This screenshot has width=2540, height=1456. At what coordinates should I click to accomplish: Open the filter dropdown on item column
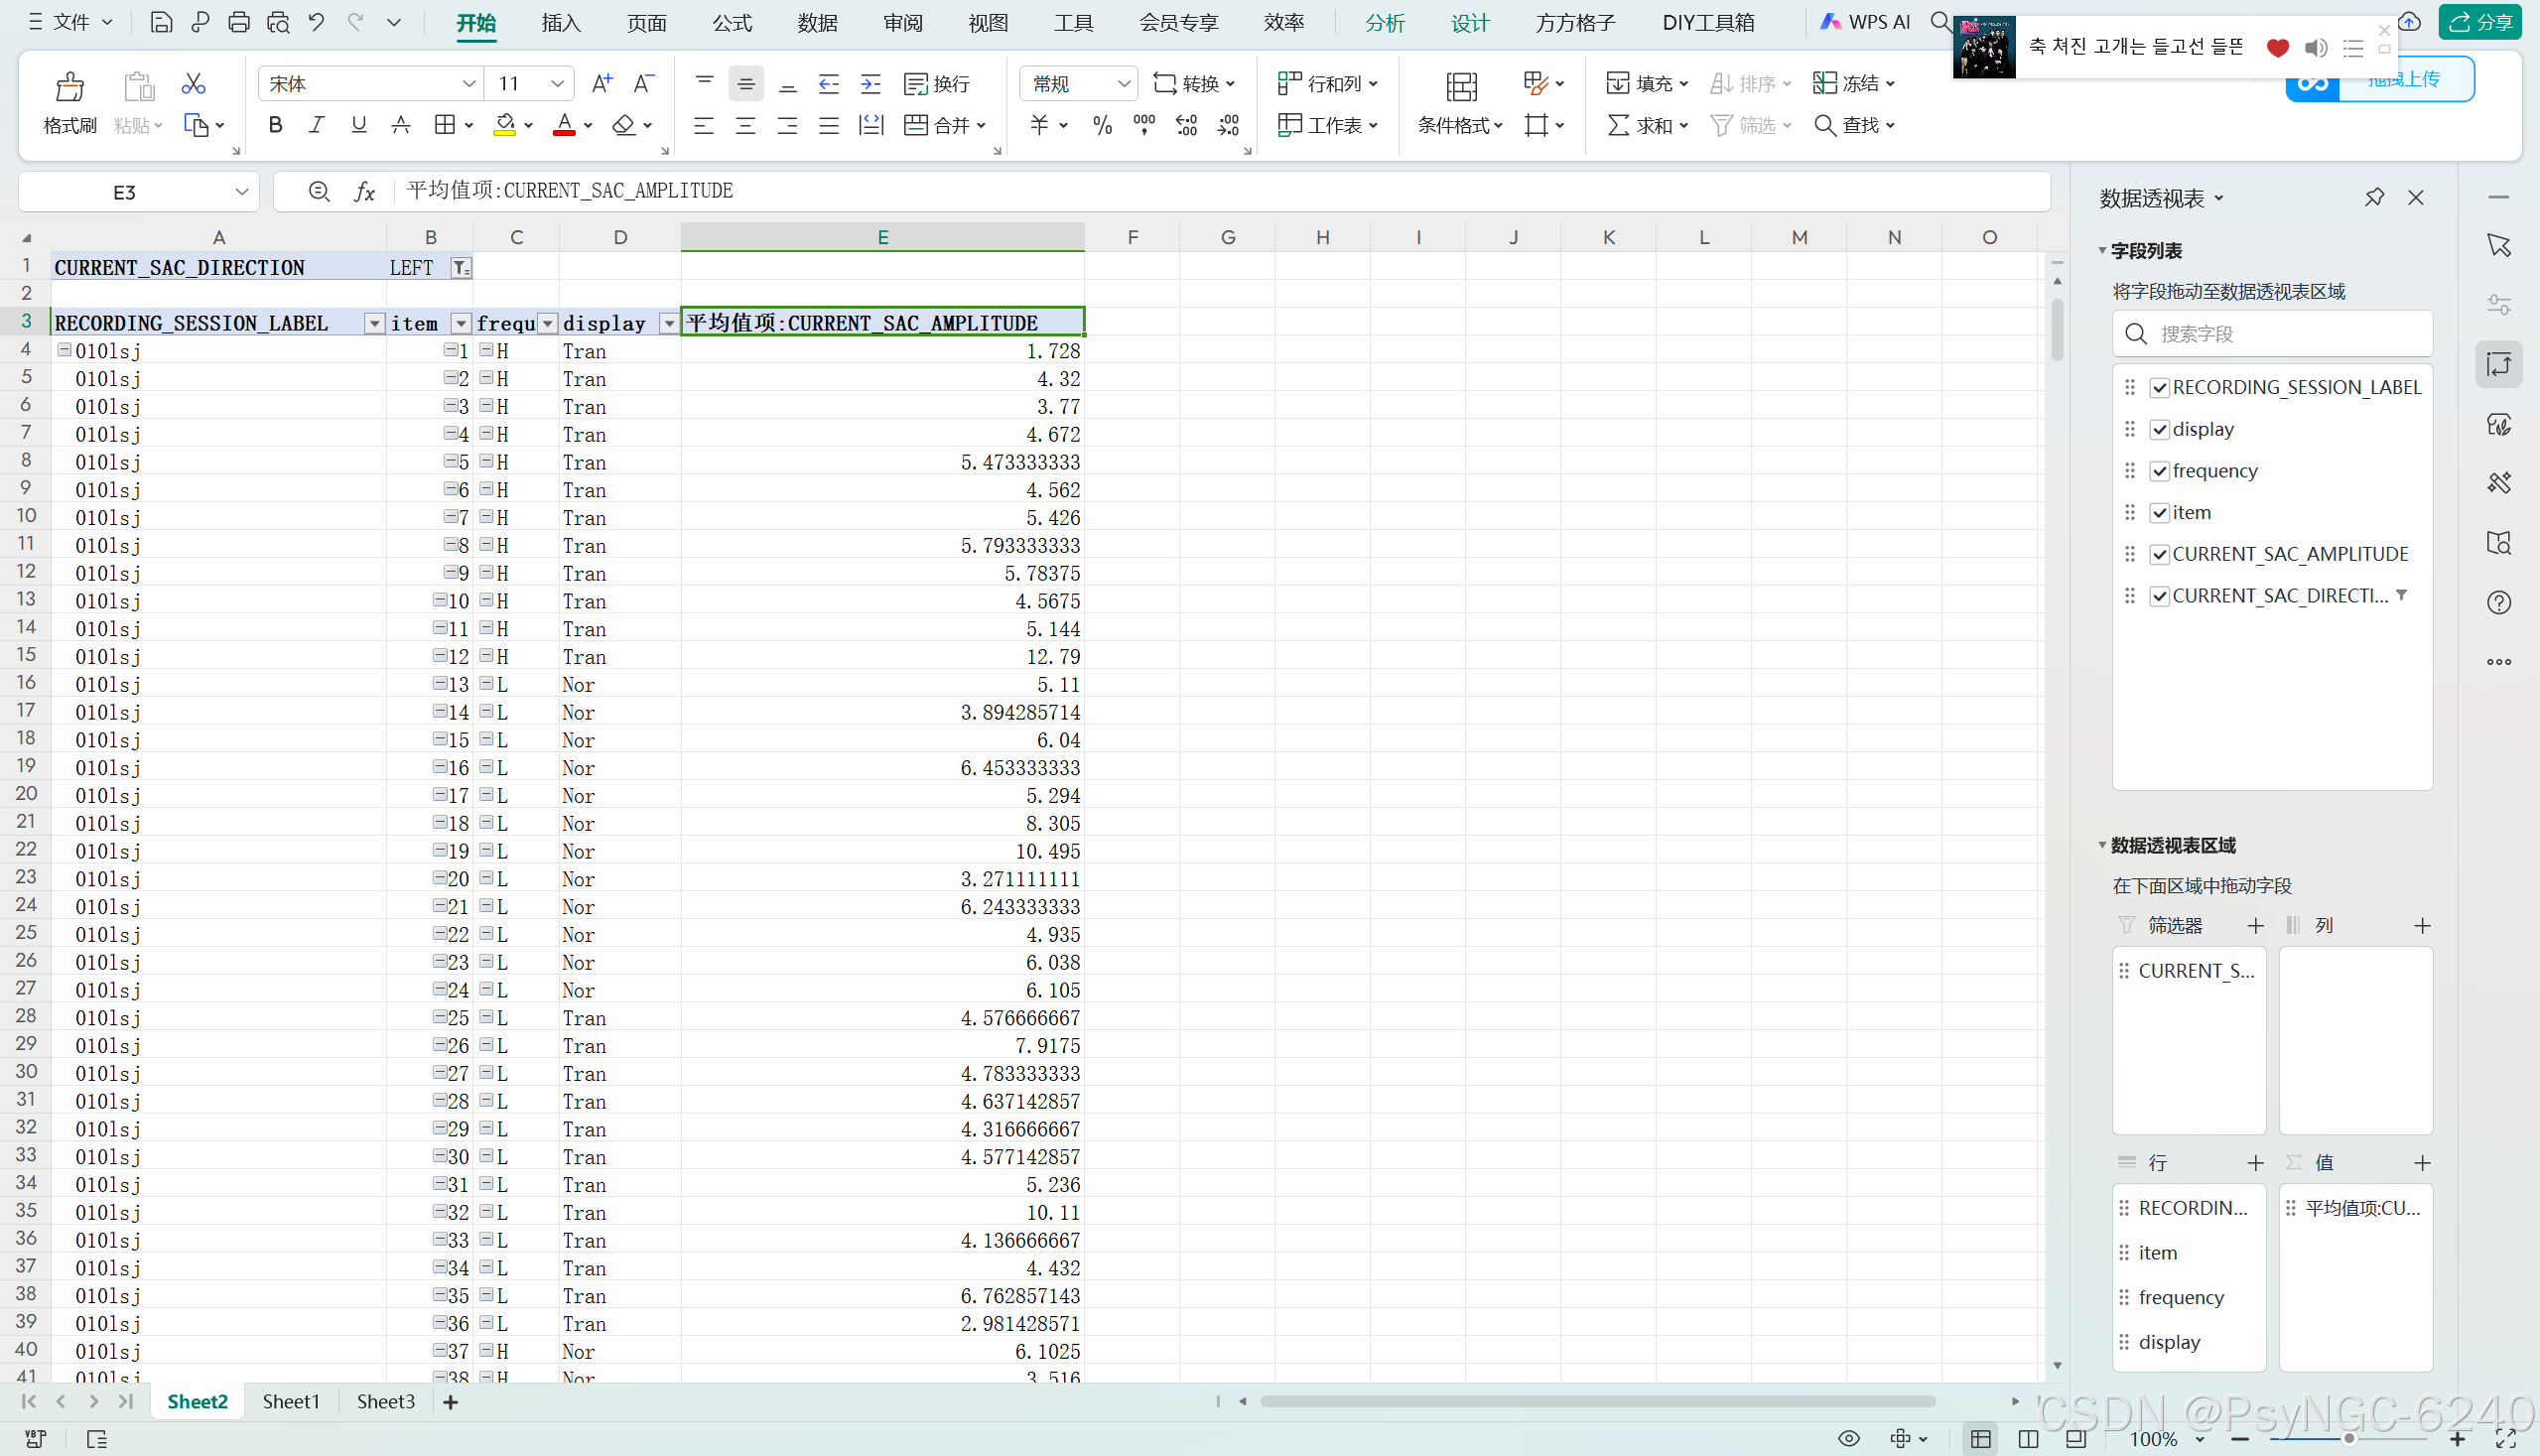(460, 323)
